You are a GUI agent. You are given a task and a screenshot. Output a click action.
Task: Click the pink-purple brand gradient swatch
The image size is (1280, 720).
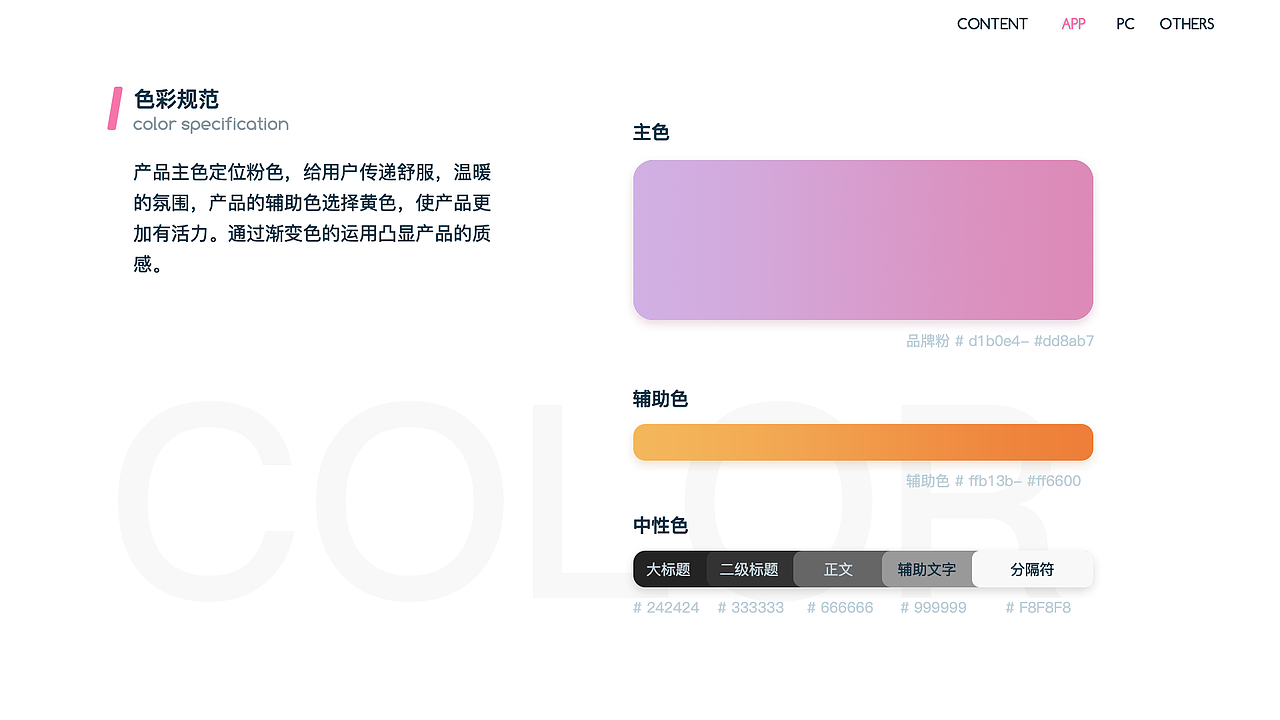(x=863, y=240)
